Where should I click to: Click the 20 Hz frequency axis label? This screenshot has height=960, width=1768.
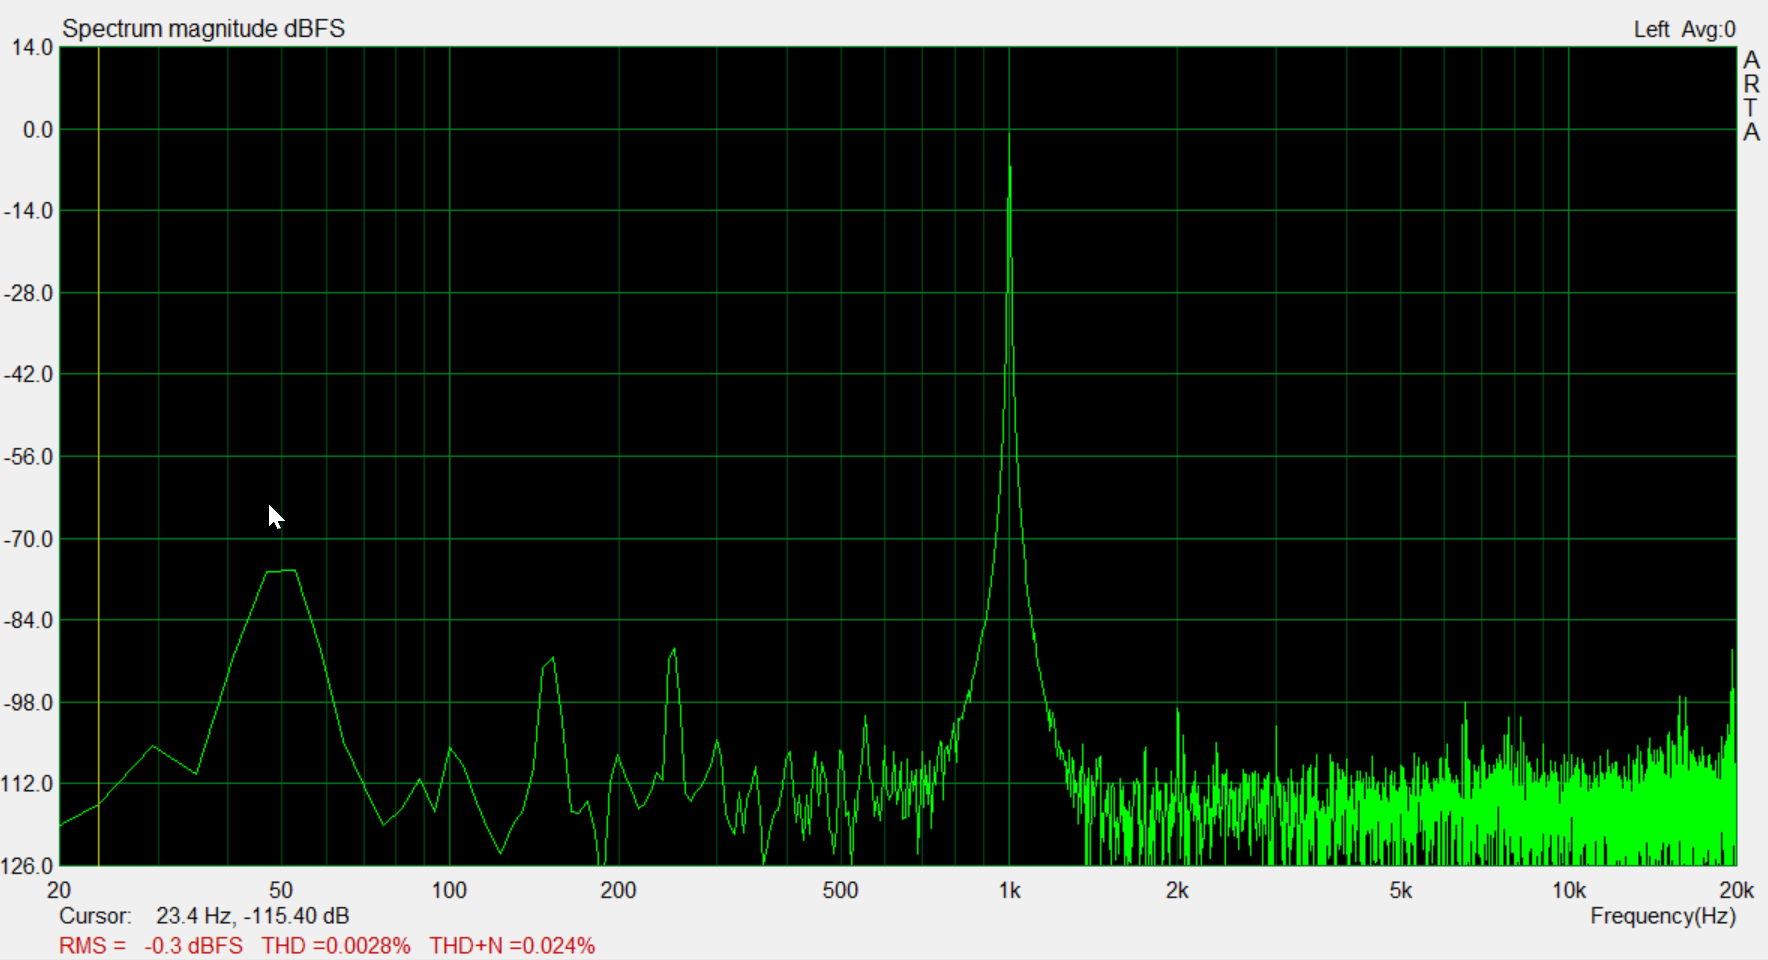point(59,890)
